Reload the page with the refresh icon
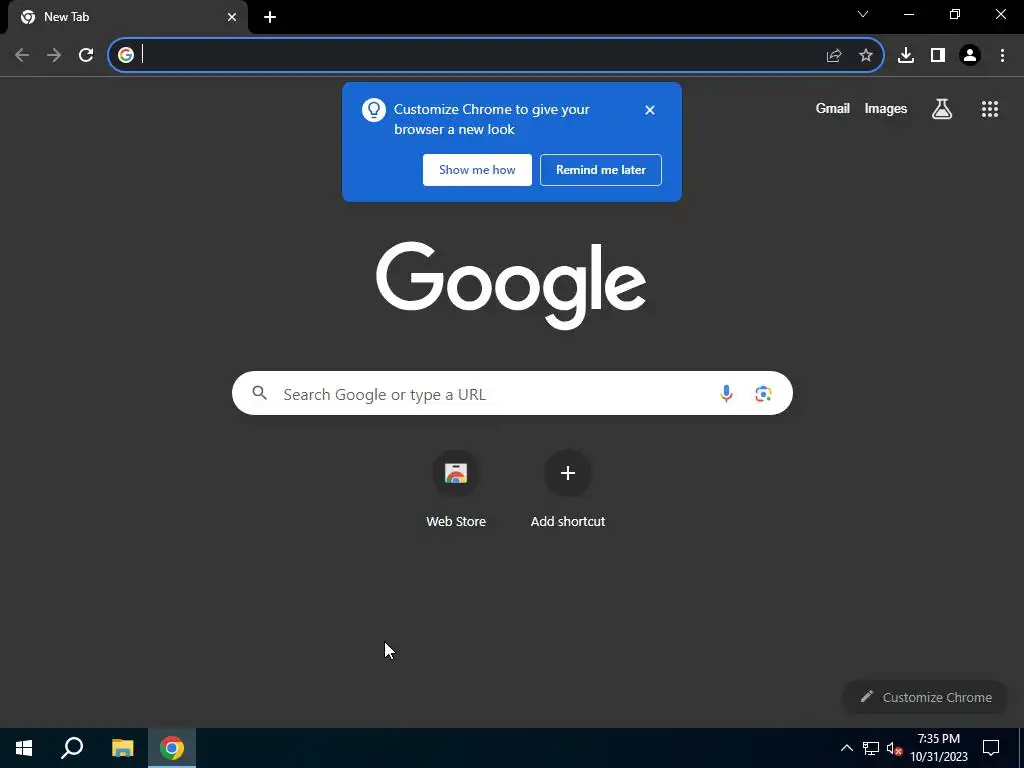The image size is (1024, 768). tap(86, 55)
